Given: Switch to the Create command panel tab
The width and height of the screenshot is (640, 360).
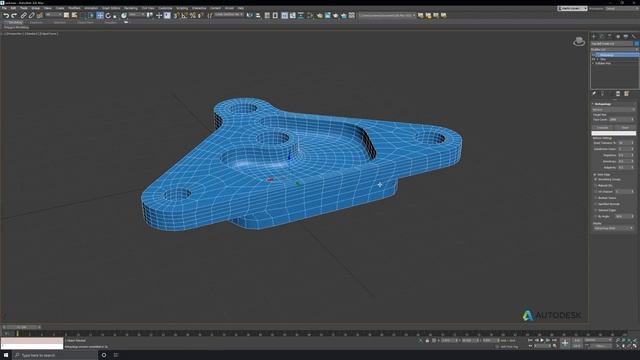Looking at the screenshot, I should click(593, 36).
